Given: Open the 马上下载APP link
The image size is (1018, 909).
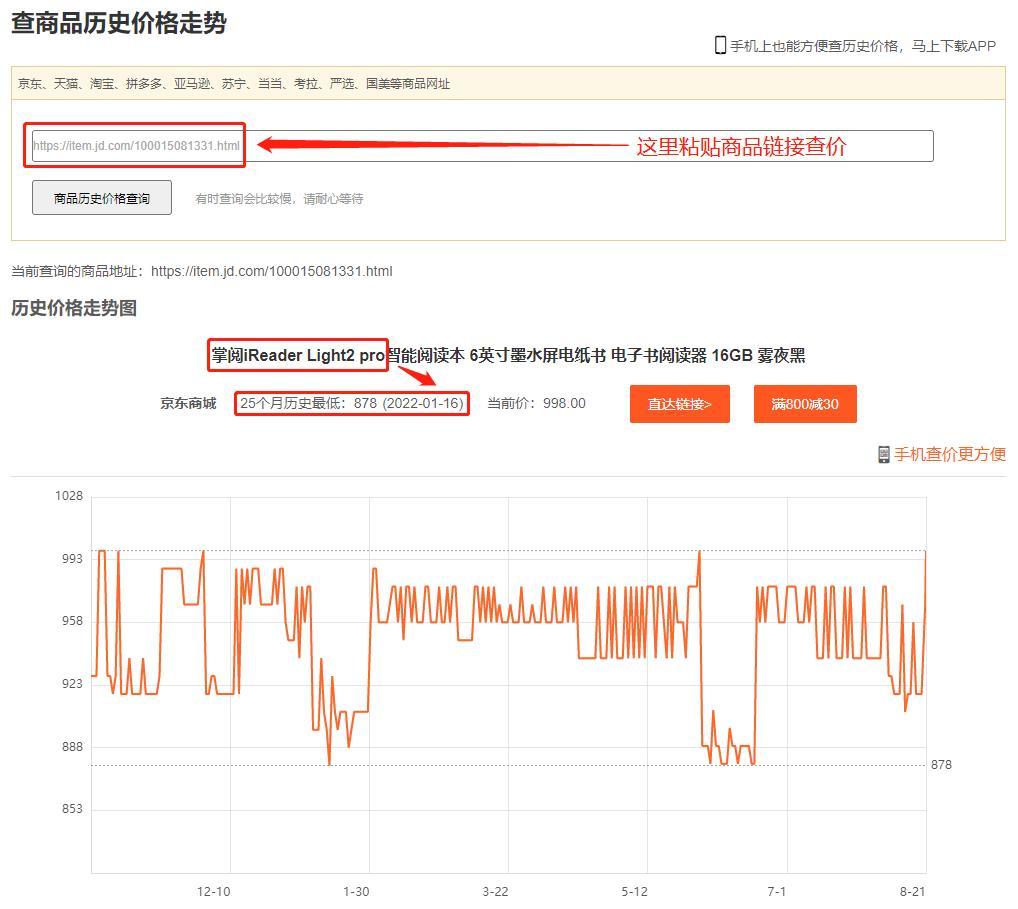Looking at the screenshot, I should (954, 46).
